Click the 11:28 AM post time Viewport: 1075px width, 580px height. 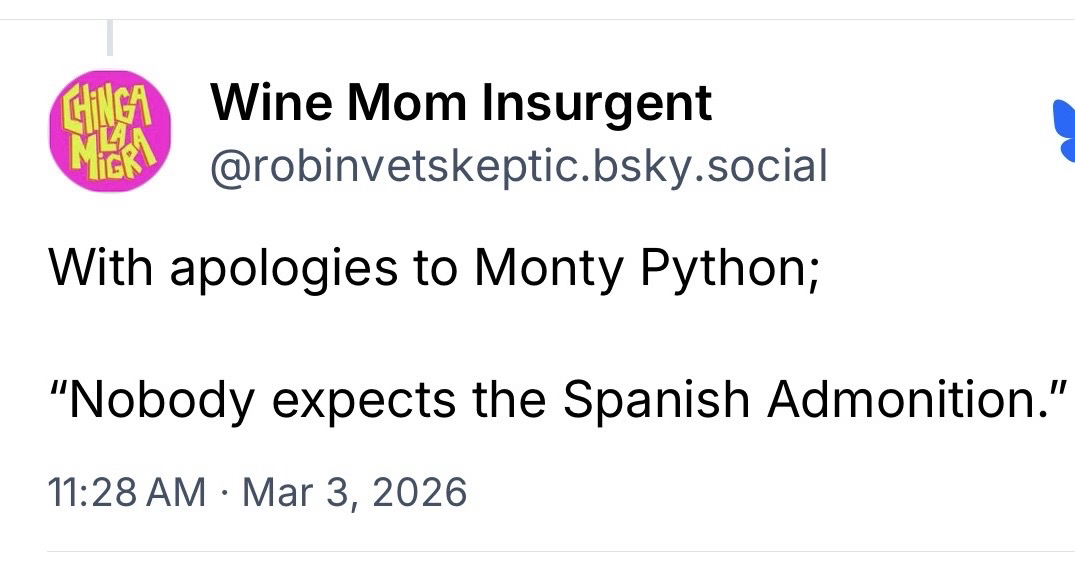coord(127,492)
